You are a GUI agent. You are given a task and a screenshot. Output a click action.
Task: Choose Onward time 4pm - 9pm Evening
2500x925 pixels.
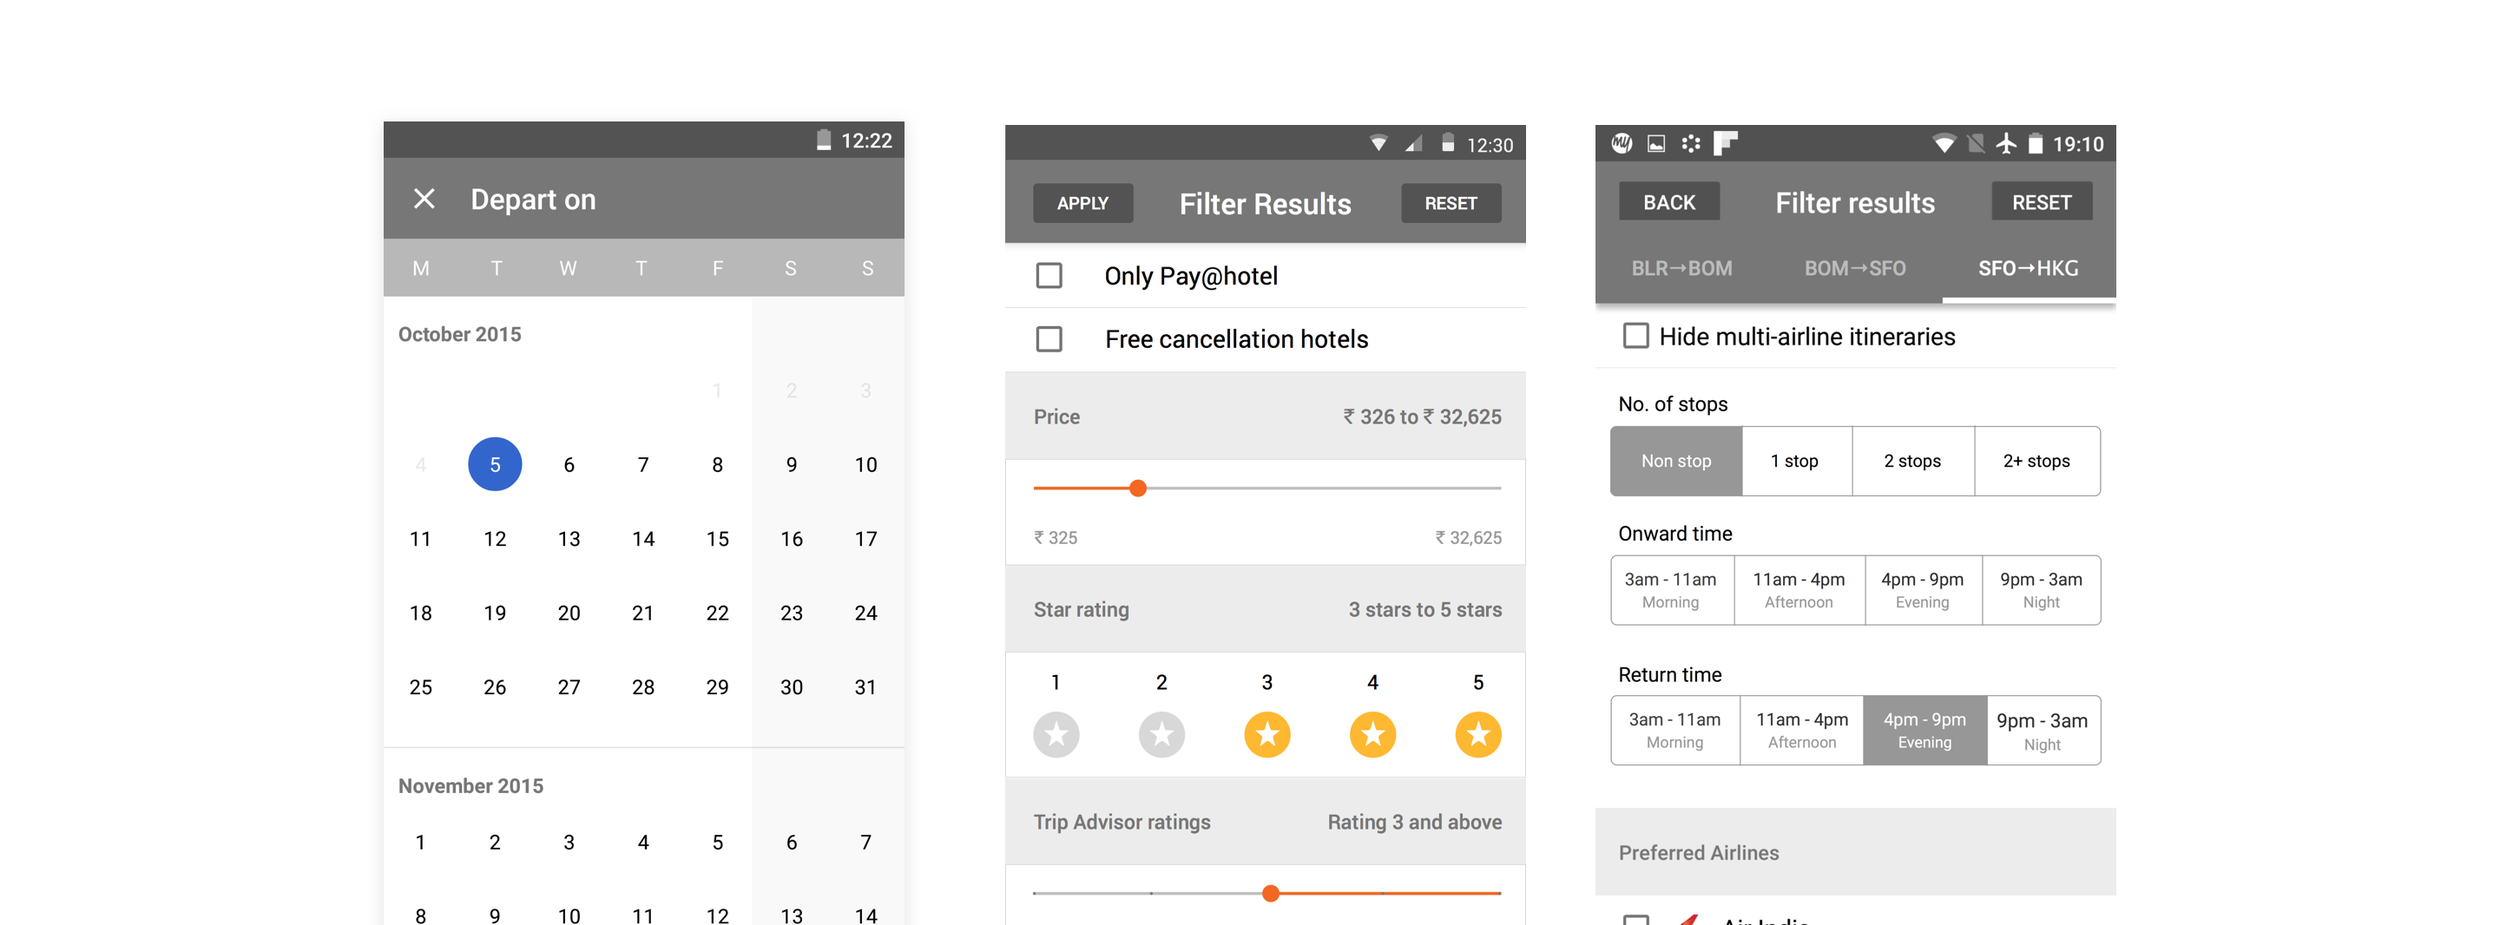(x=1923, y=590)
